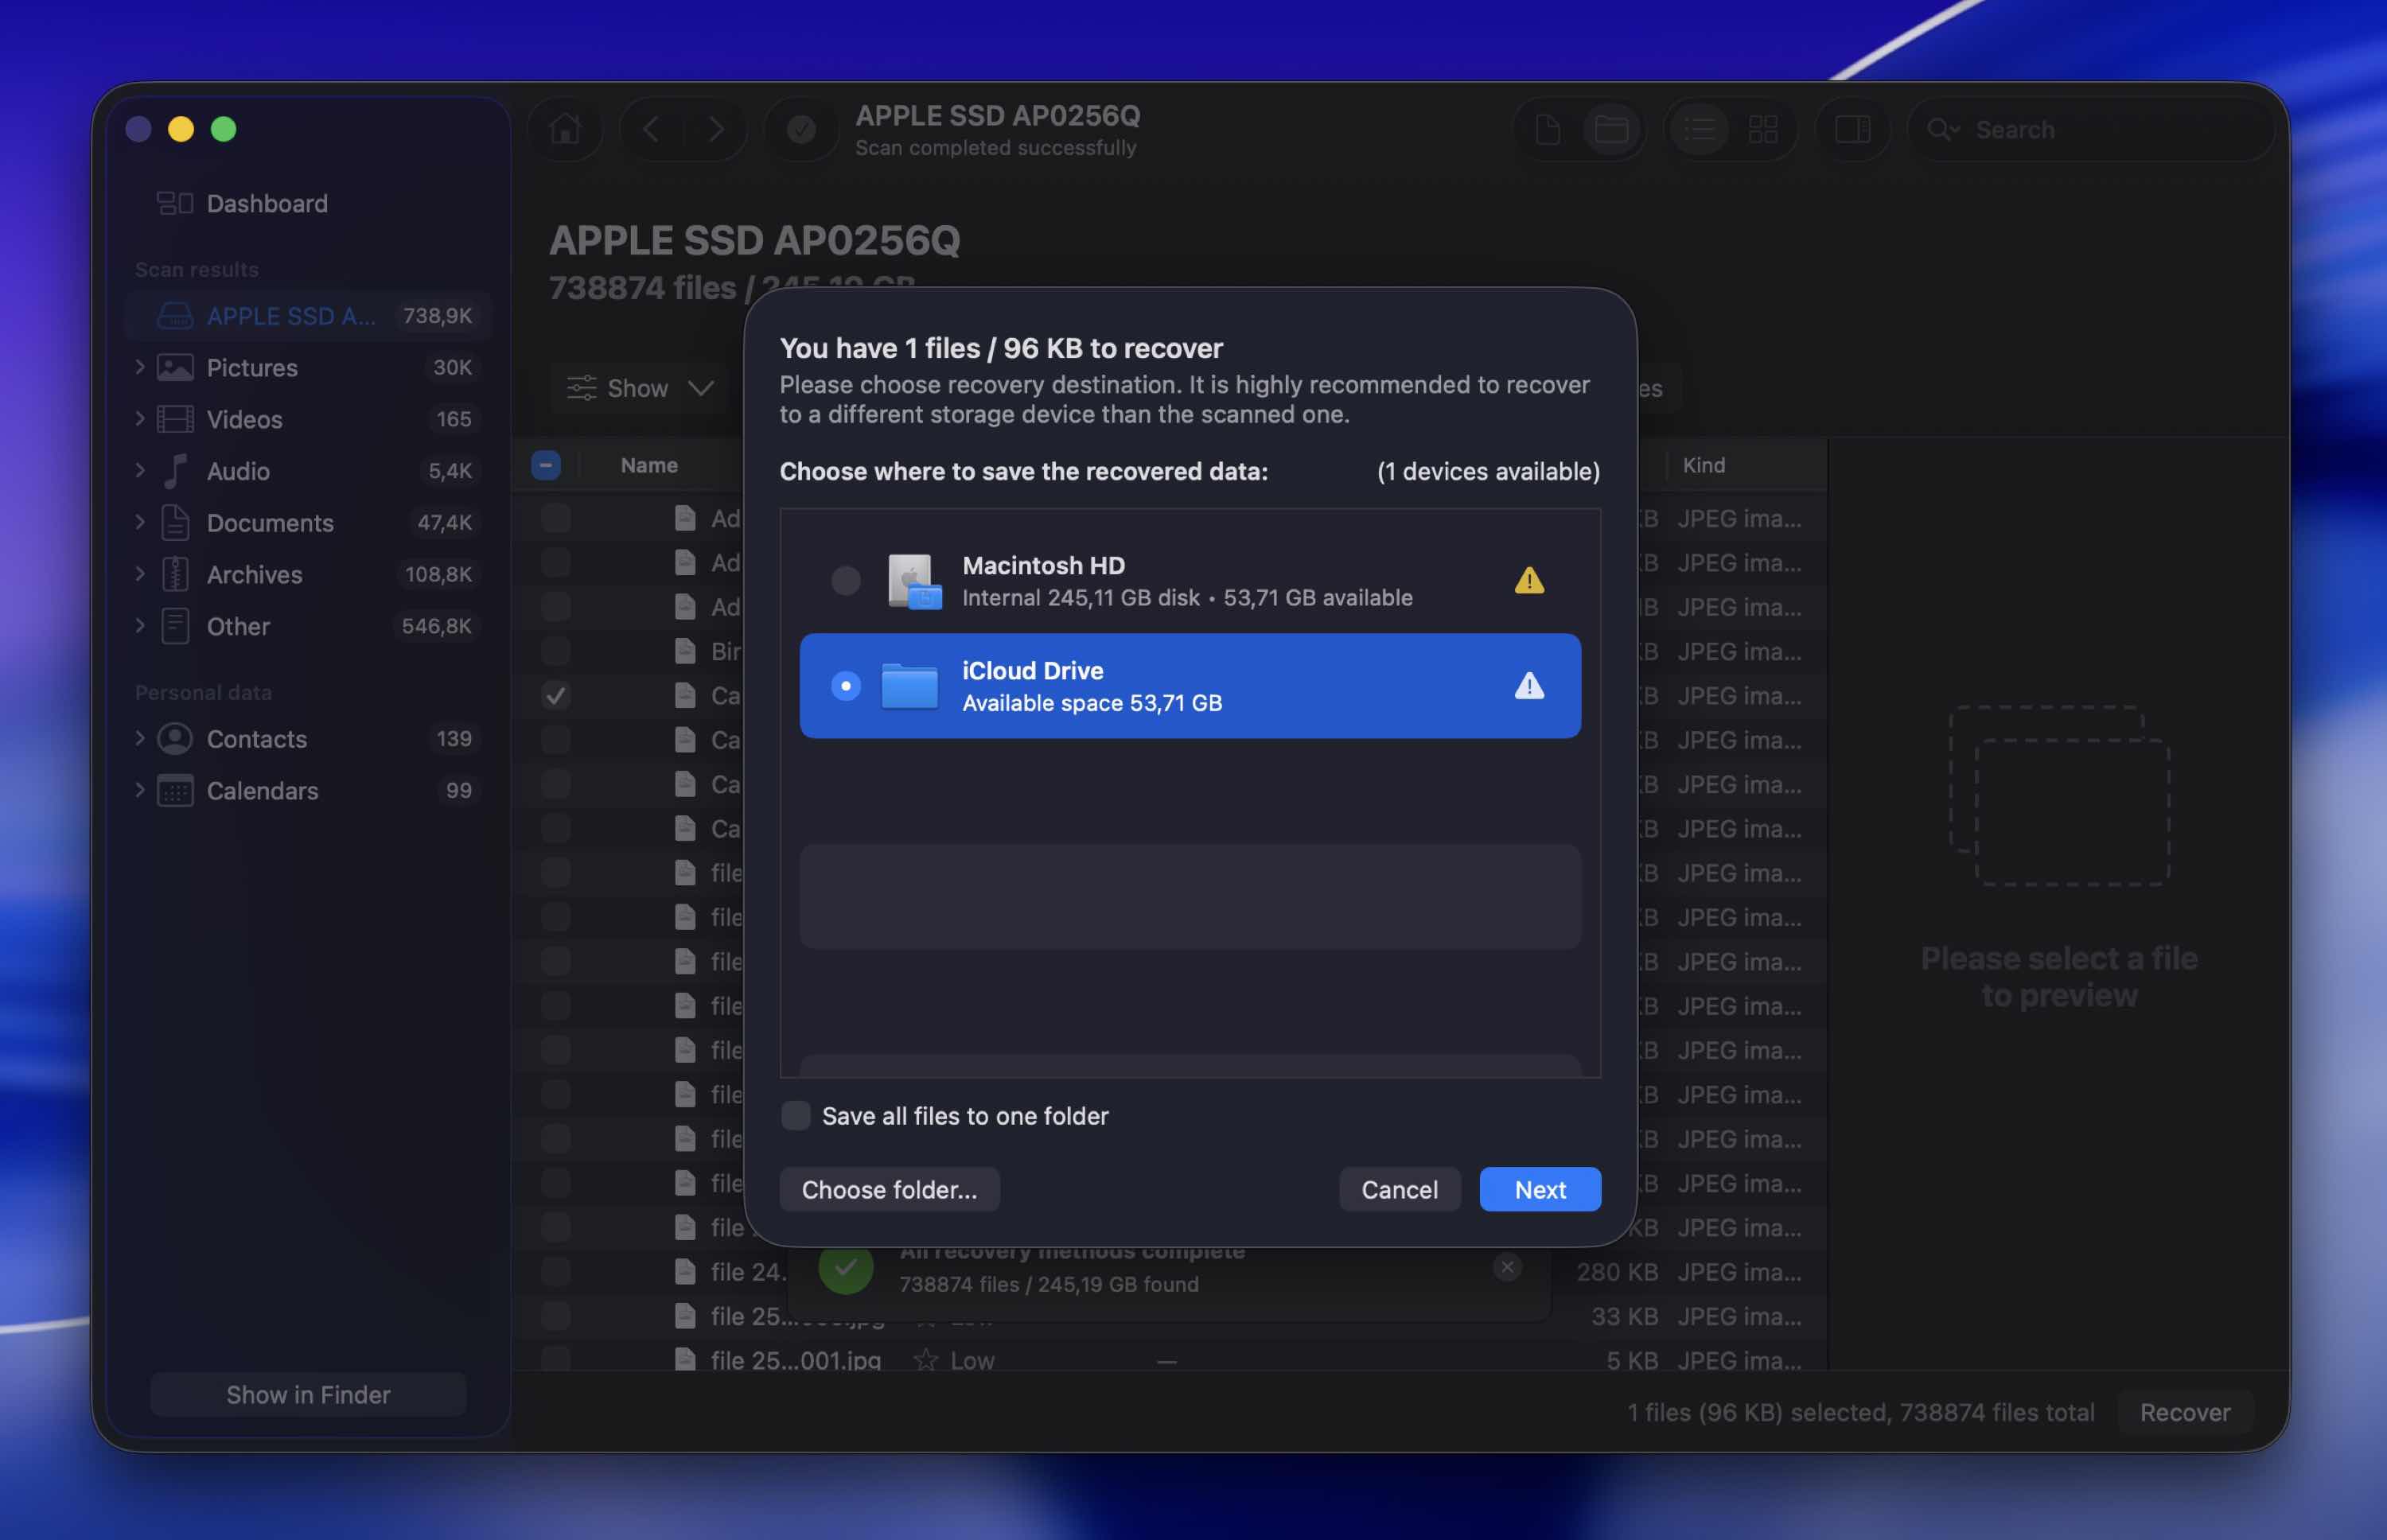Expand the Pictures tree chevron
2387x1540 pixels.
click(x=140, y=367)
